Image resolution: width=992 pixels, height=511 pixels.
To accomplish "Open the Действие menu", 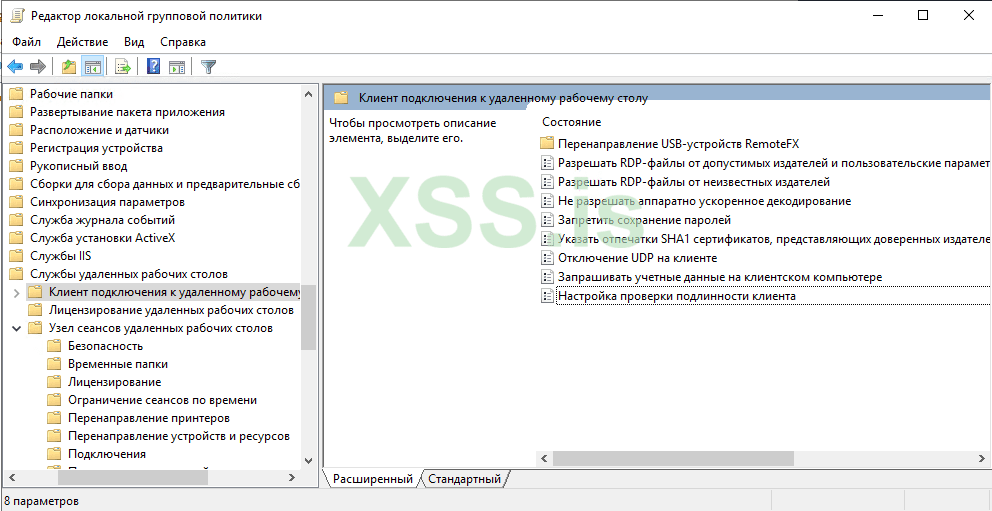I will click(82, 42).
